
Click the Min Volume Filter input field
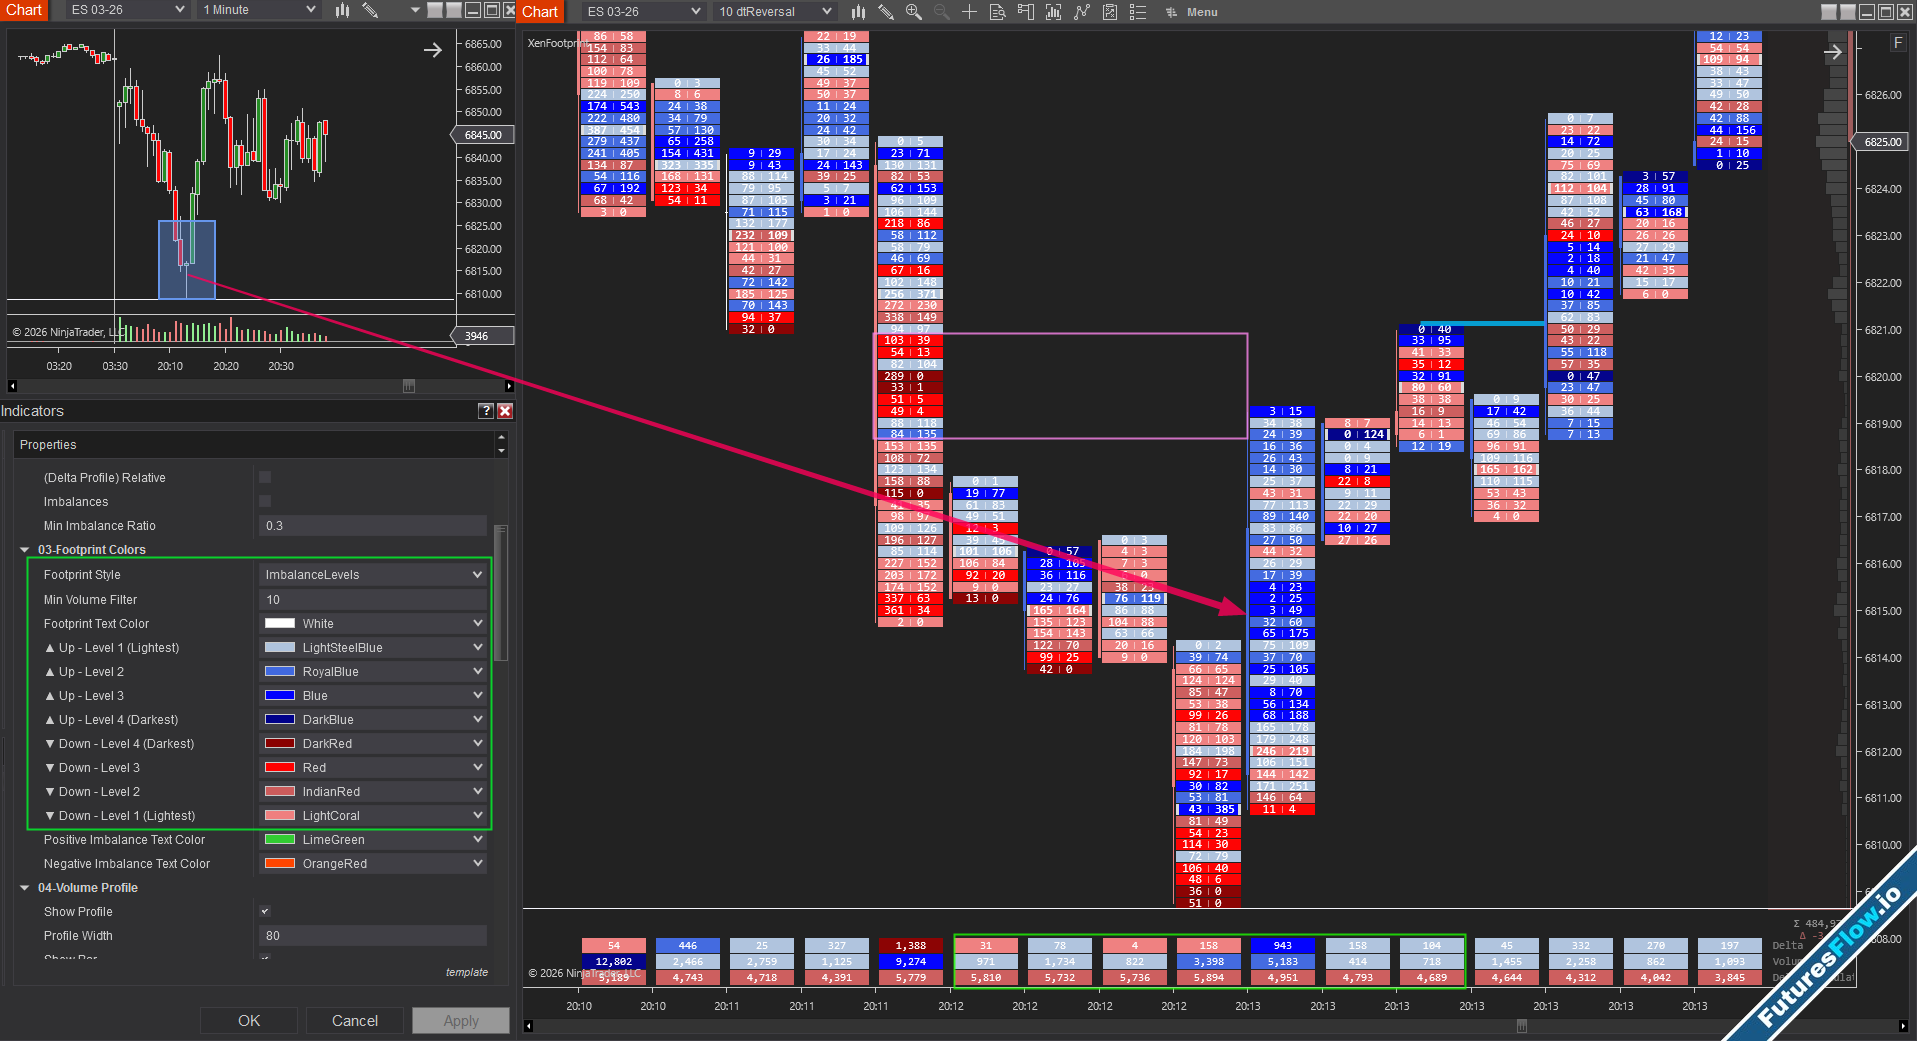pos(373,600)
